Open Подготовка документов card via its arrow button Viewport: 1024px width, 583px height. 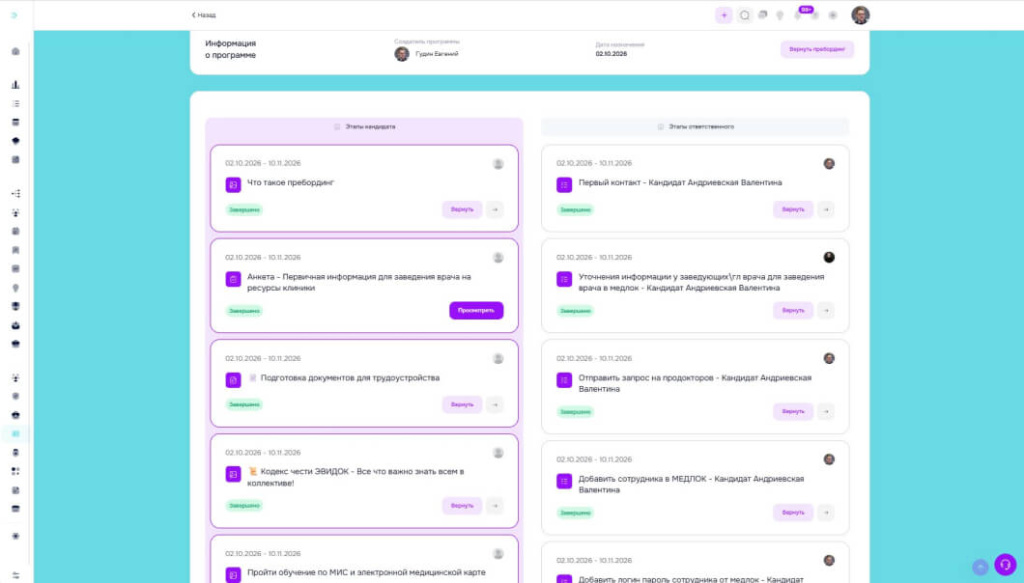tap(495, 405)
